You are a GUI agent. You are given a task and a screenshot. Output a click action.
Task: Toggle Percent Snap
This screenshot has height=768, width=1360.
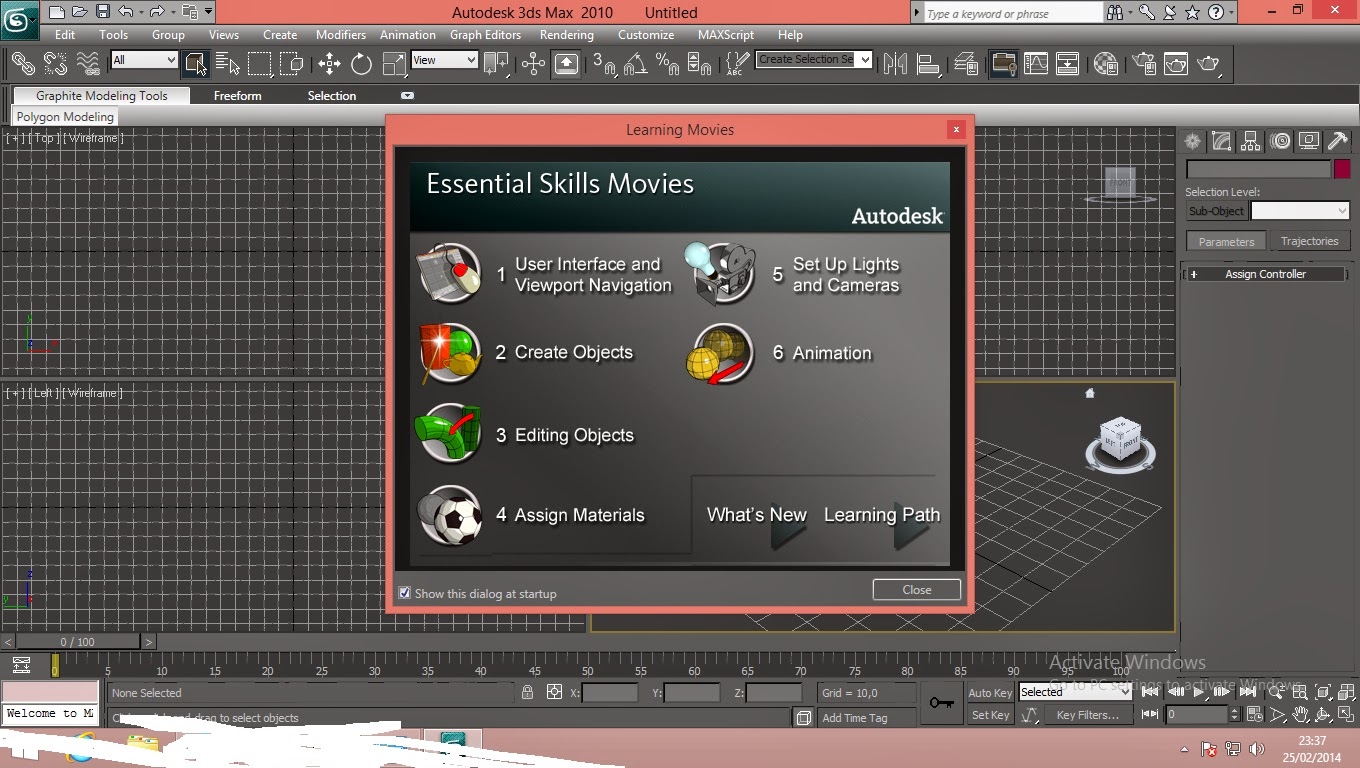click(x=667, y=63)
